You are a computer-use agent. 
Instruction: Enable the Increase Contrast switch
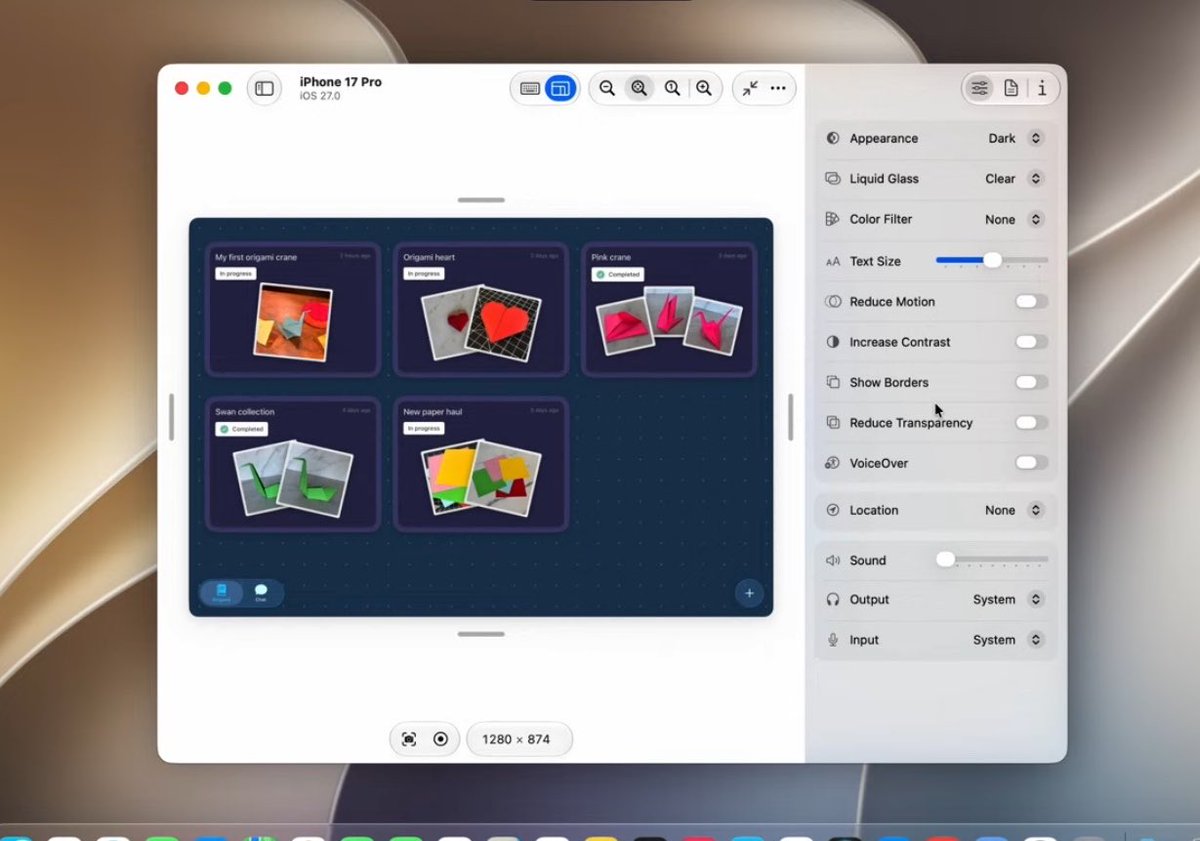click(1032, 342)
